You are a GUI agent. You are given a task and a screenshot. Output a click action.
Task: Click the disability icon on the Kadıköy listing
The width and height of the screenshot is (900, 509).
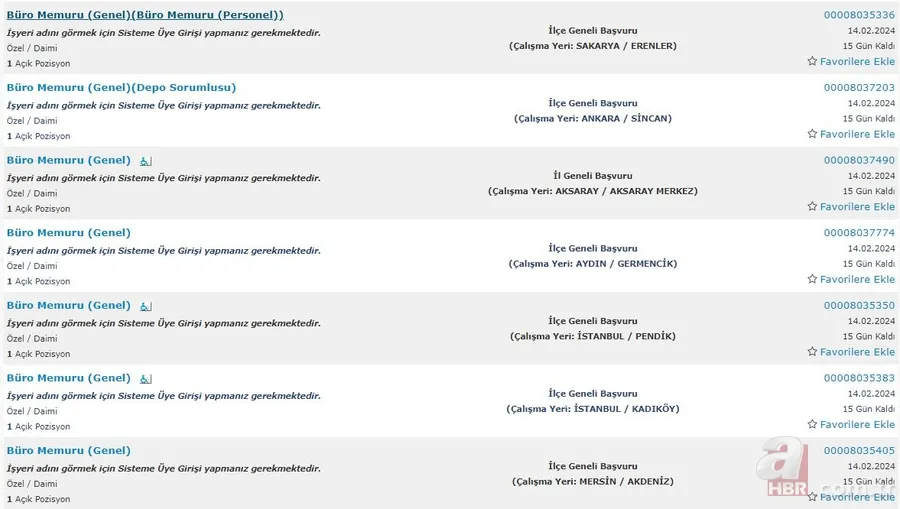click(145, 379)
